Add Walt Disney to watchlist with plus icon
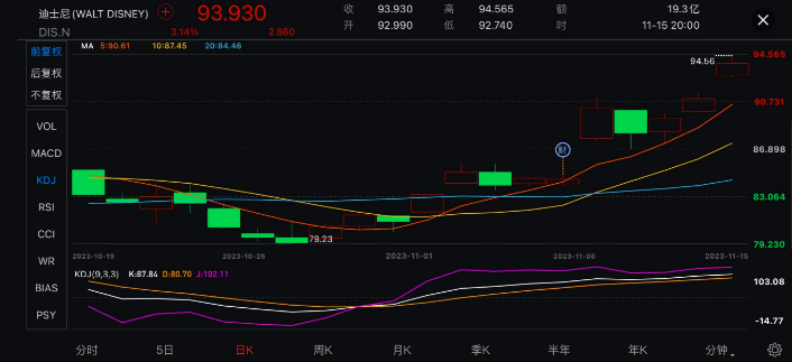 coord(165,13)
